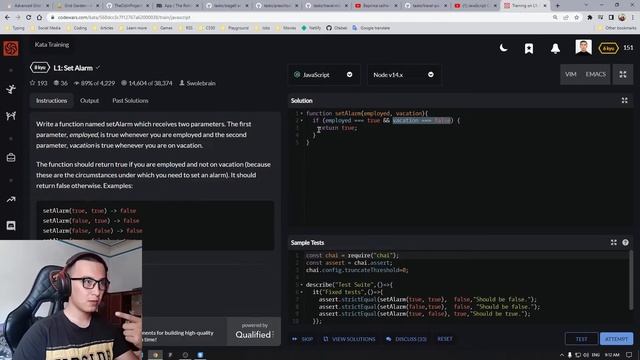Click VIEW SOLUTIONS
Viewport: 640px width, 360px height.
349,339
